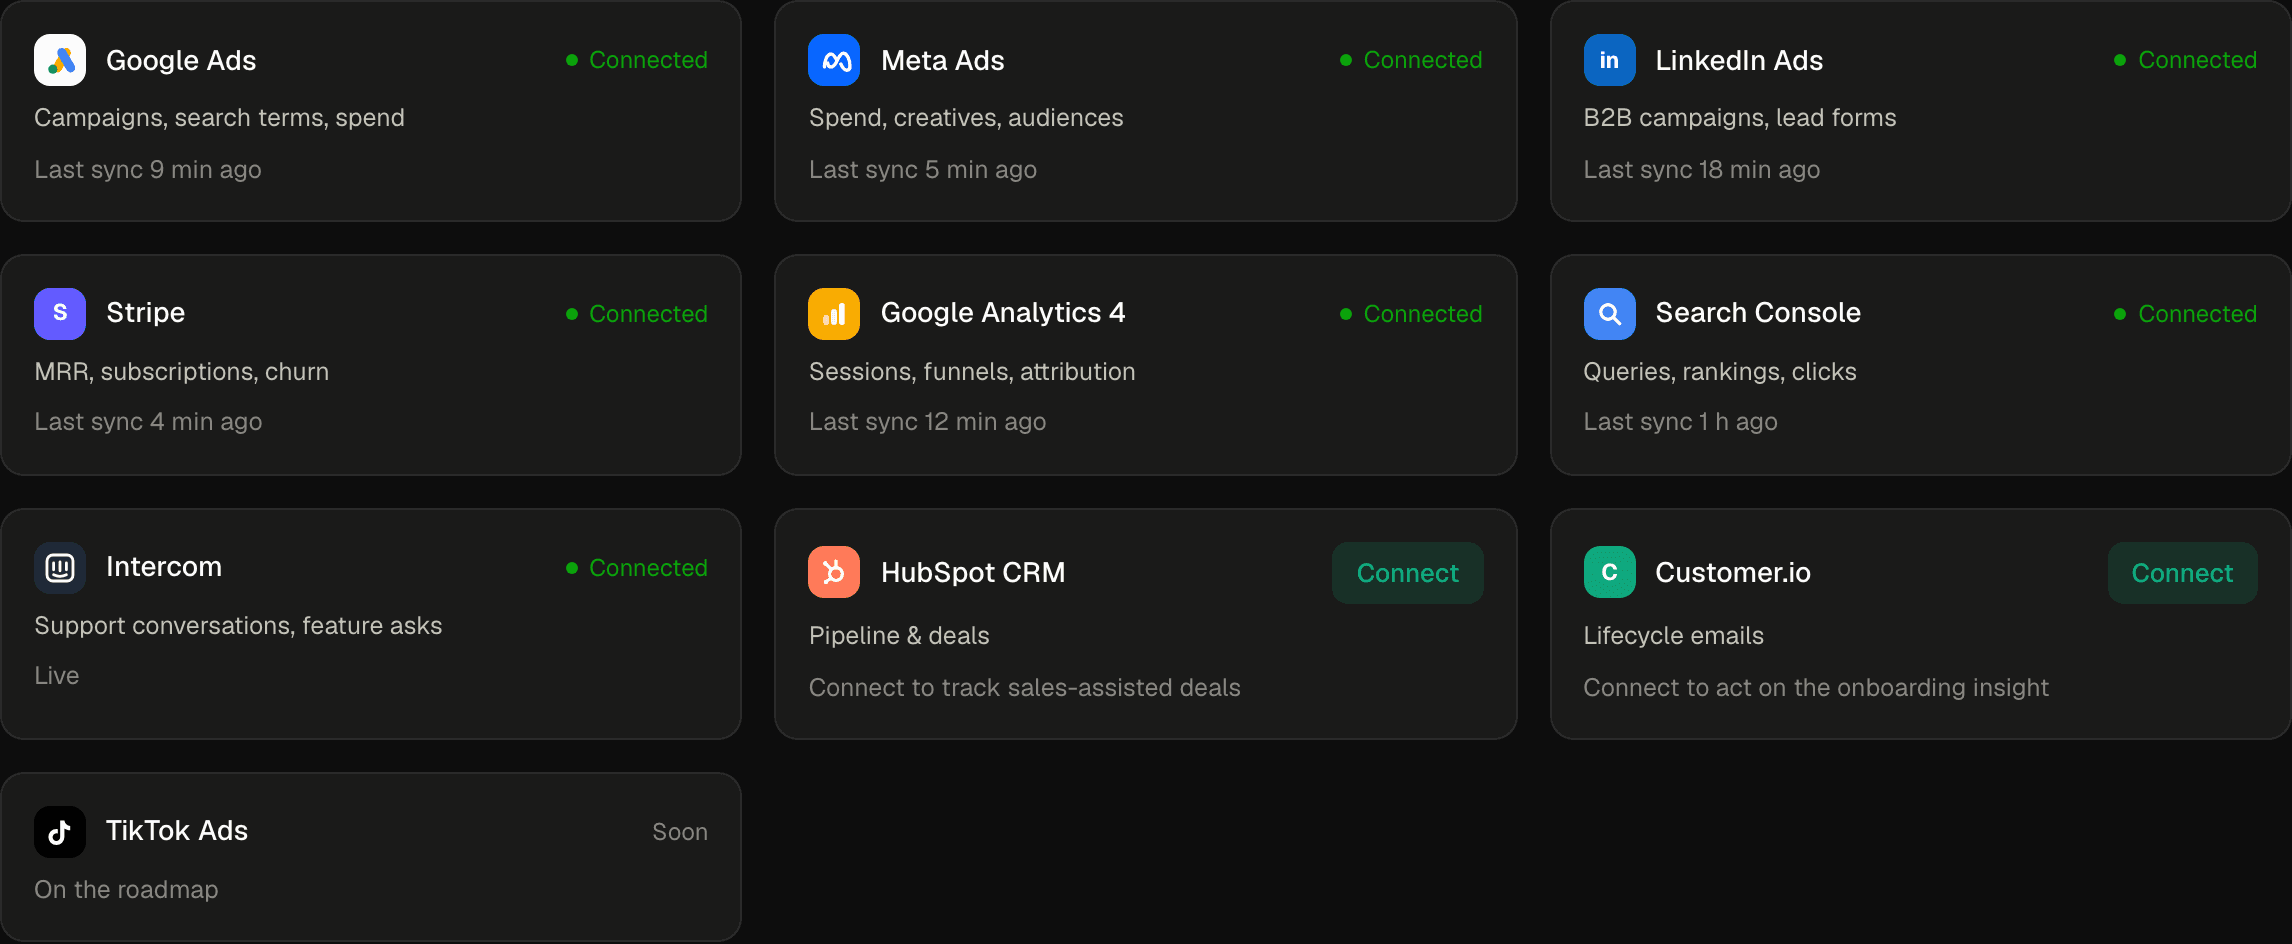Click 'MRR, subscriptions, churn' description

pos(182,372)
